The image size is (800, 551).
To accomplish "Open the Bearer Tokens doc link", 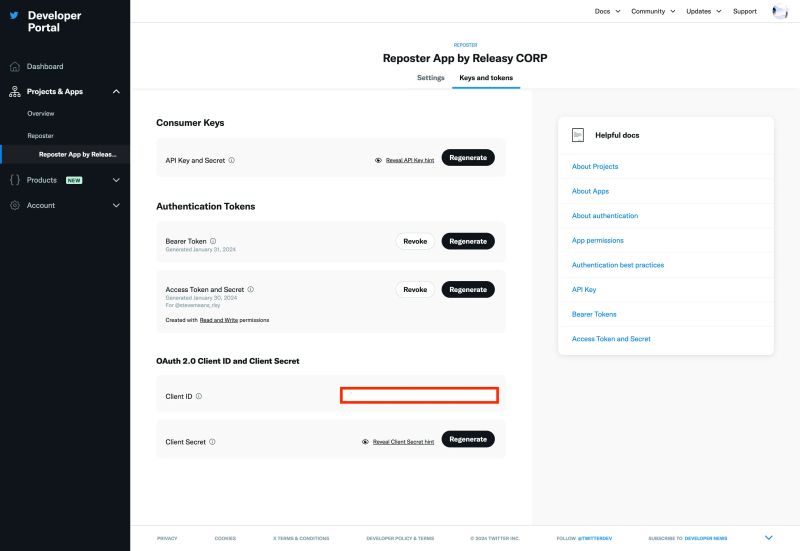I will 594,314.
